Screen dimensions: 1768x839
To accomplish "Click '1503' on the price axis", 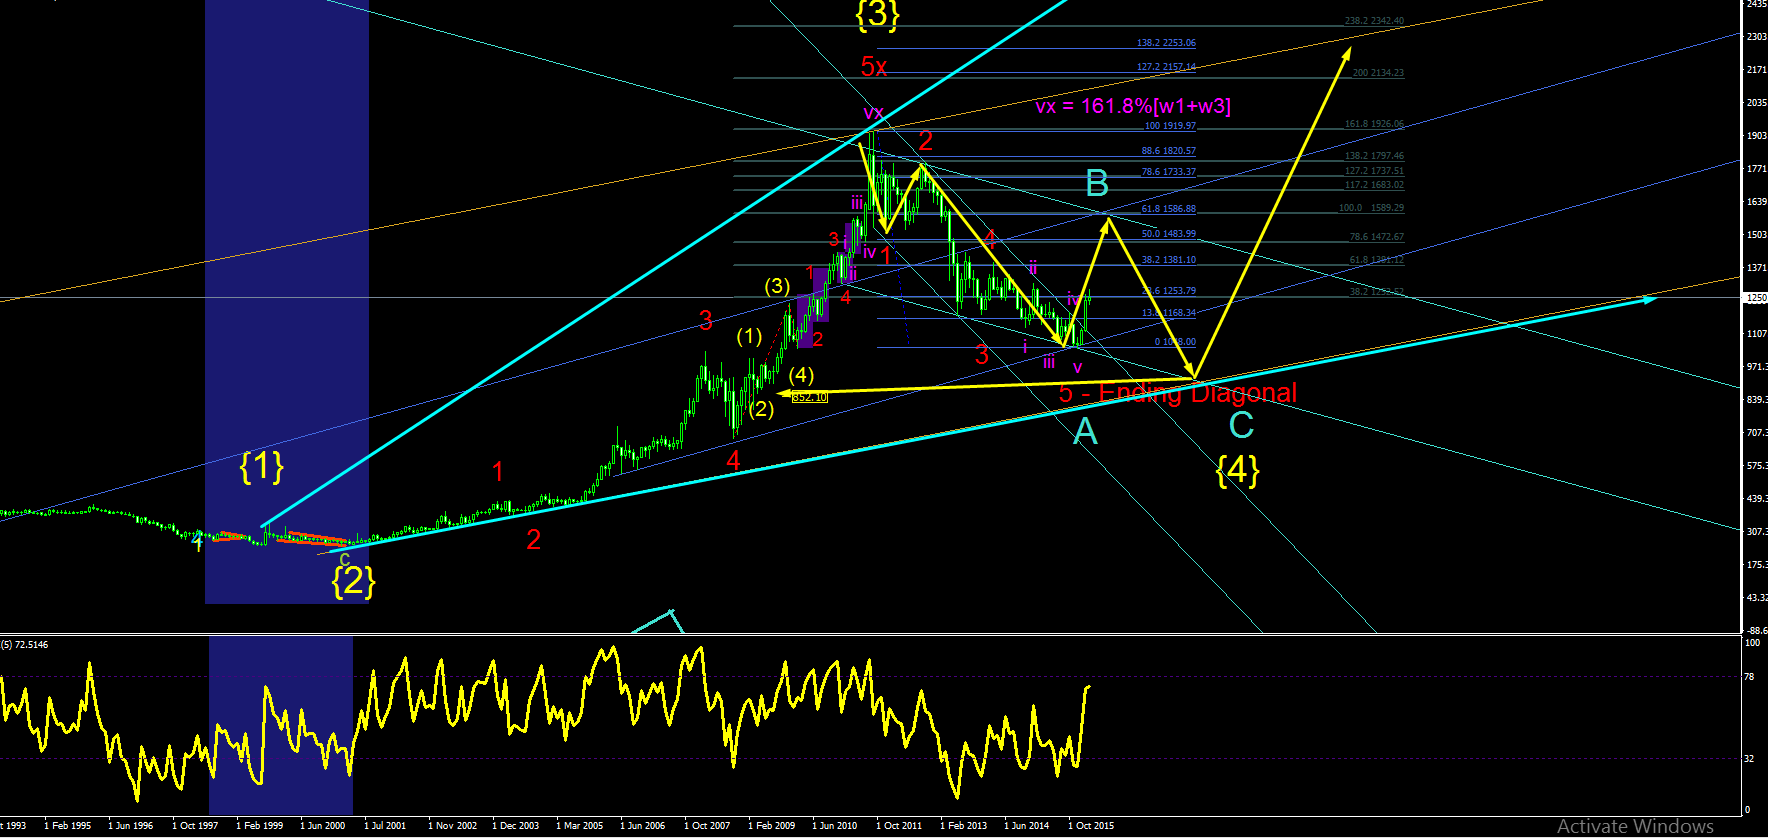I will pyautogui.click(x=1756, y=235).
